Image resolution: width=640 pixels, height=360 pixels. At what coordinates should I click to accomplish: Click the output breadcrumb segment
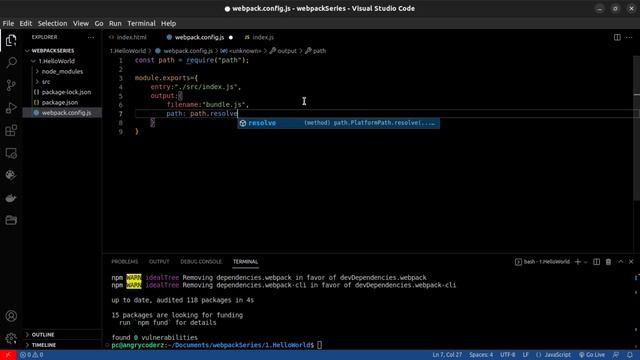pos(287,51)
